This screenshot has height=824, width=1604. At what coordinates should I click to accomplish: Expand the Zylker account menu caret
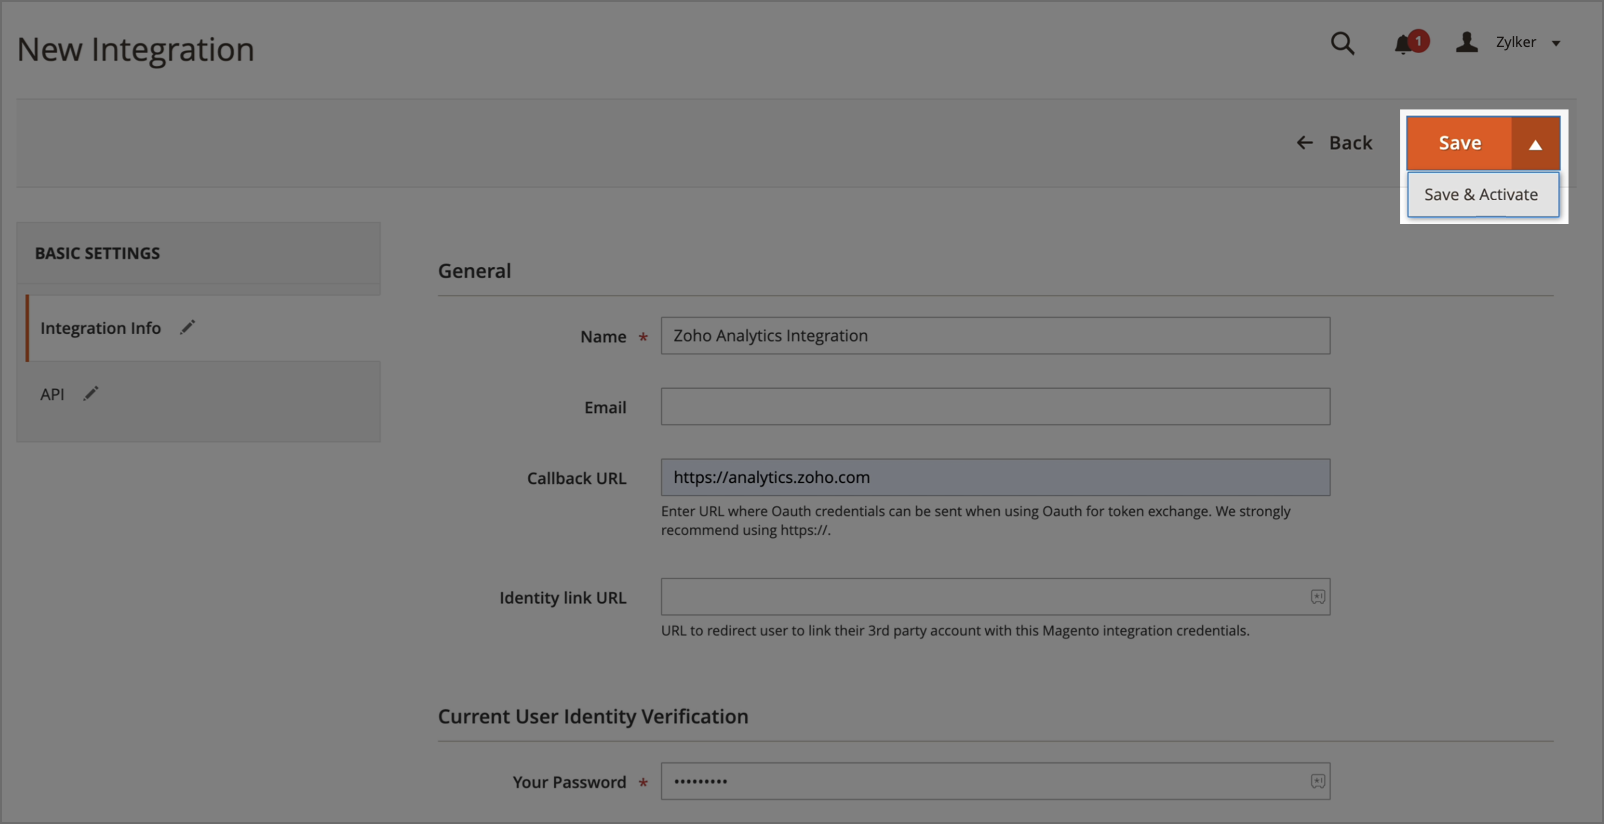tap(1556, 43)
